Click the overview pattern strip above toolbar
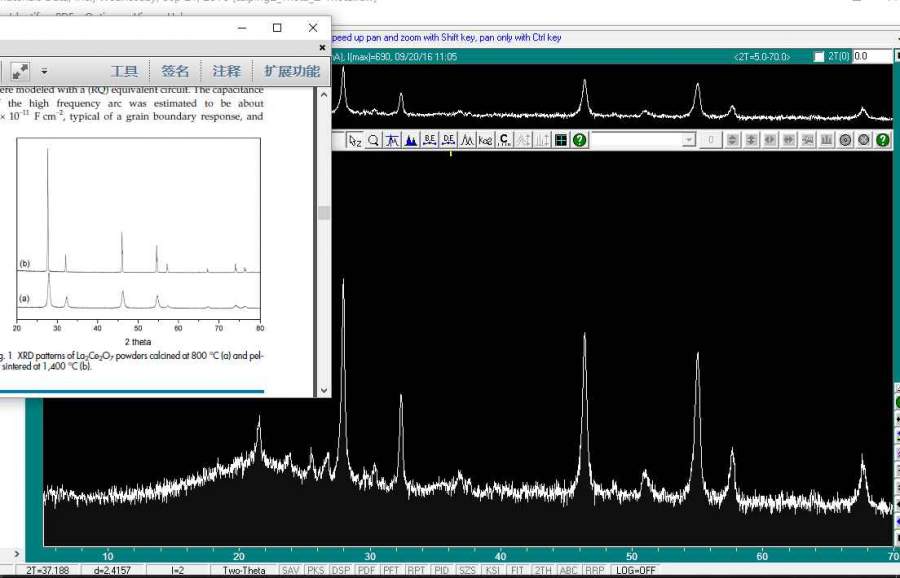Image resolution: width=900 pixels, height=578 pixels. 611,95
